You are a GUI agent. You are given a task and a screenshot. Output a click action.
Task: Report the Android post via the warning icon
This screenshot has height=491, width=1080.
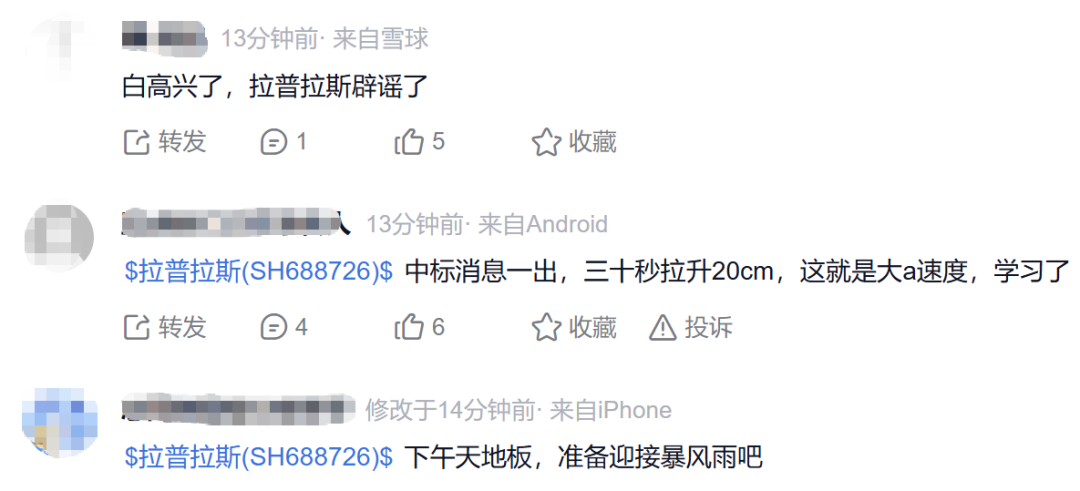(x=663, y=328)
